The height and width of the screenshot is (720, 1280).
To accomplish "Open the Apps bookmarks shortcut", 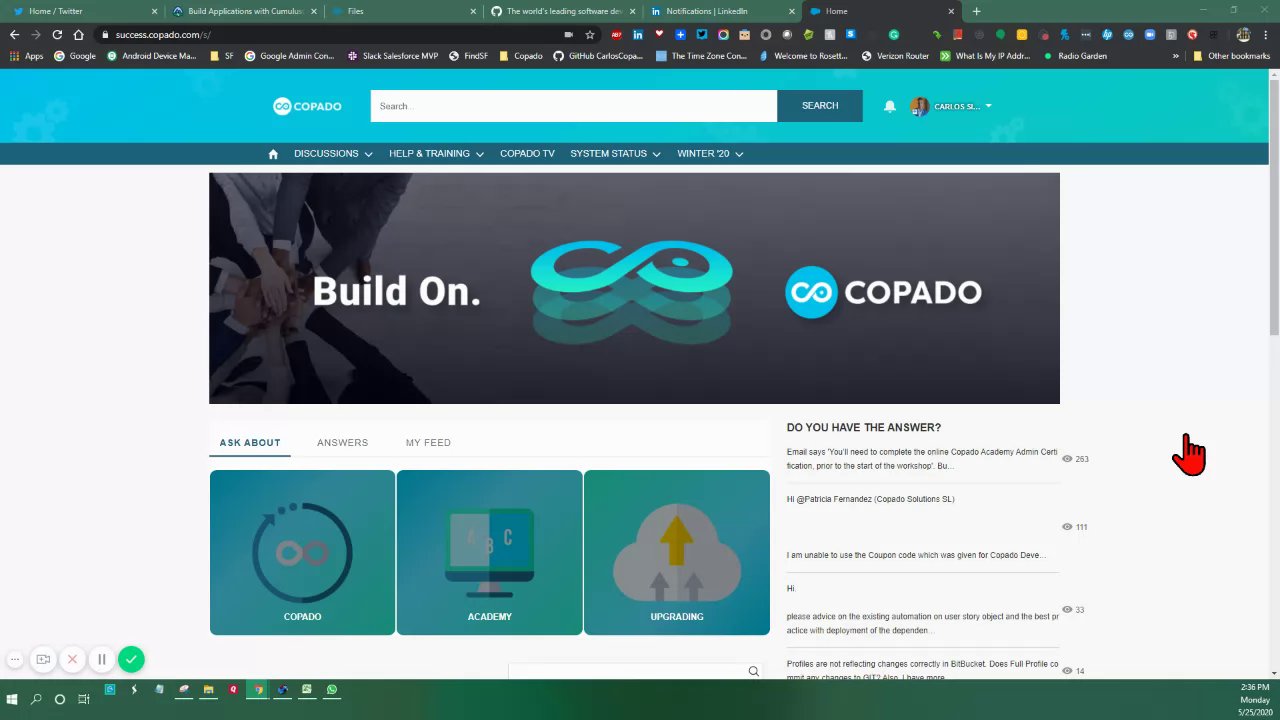I will pyautogui.click(x=26, y=56).
